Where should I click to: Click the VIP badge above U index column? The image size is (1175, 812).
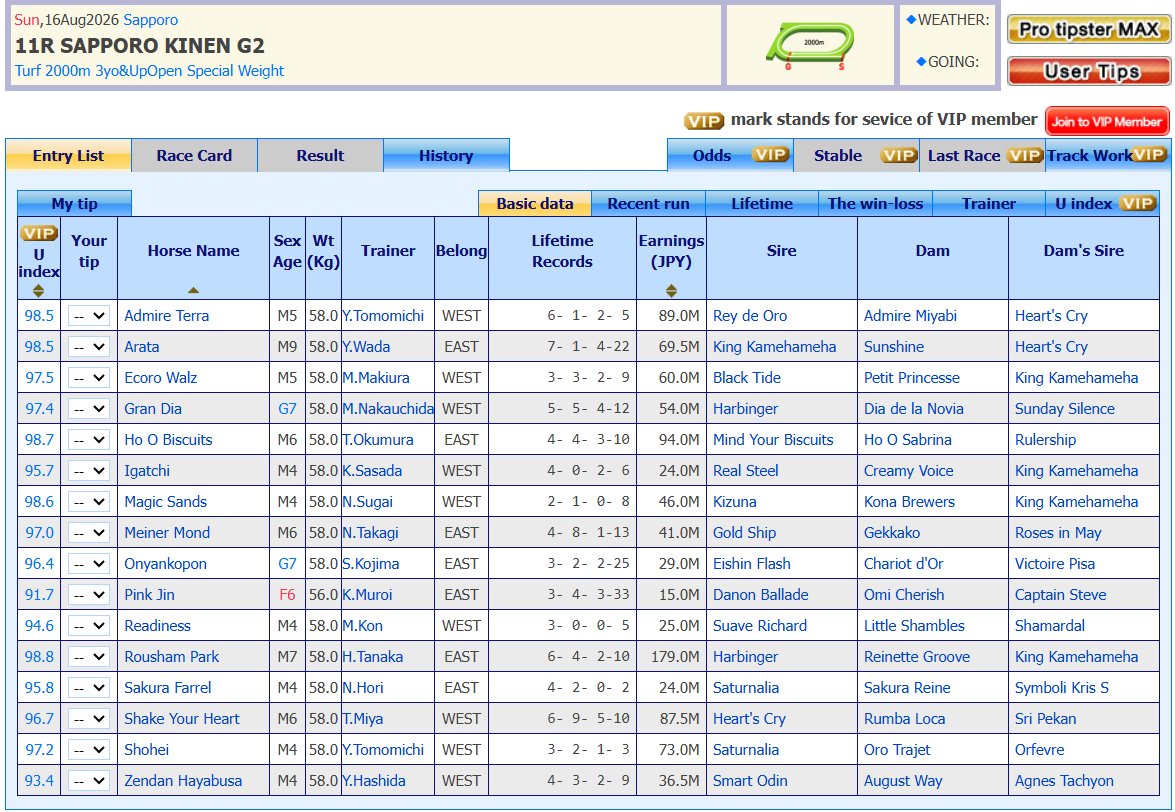click(39, 233)
